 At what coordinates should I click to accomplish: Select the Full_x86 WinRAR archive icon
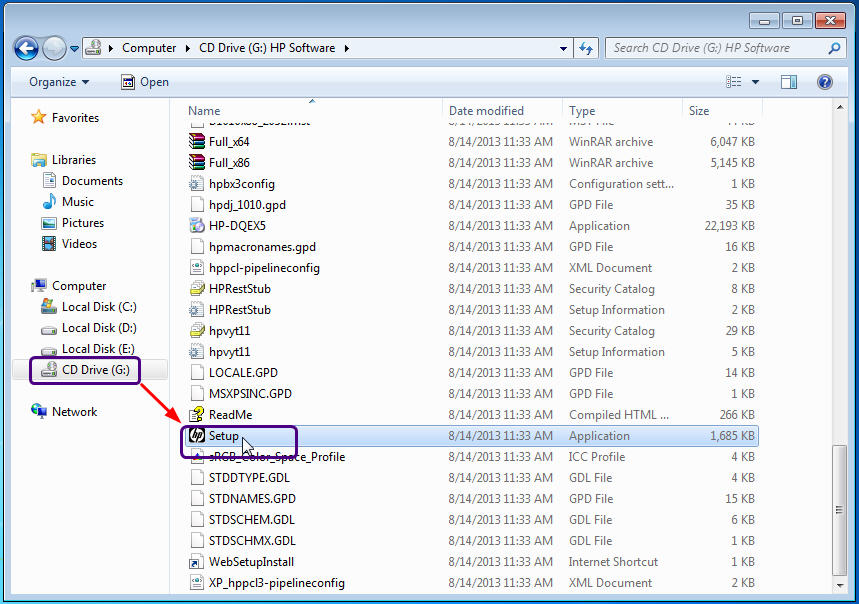197,163
